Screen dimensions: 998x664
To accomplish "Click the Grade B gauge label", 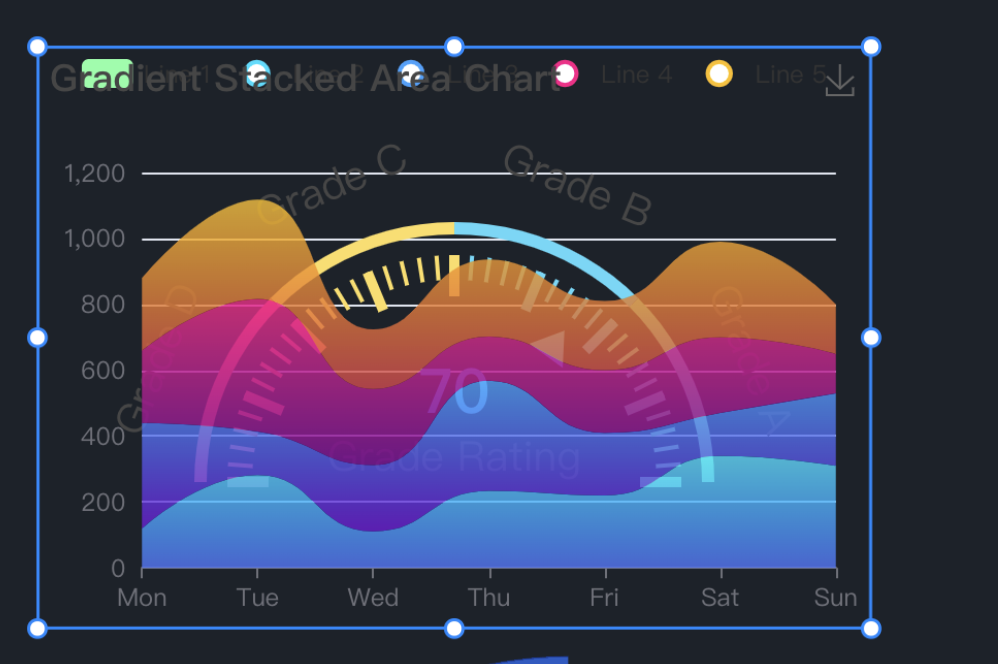I will click(x=577, y=185).
